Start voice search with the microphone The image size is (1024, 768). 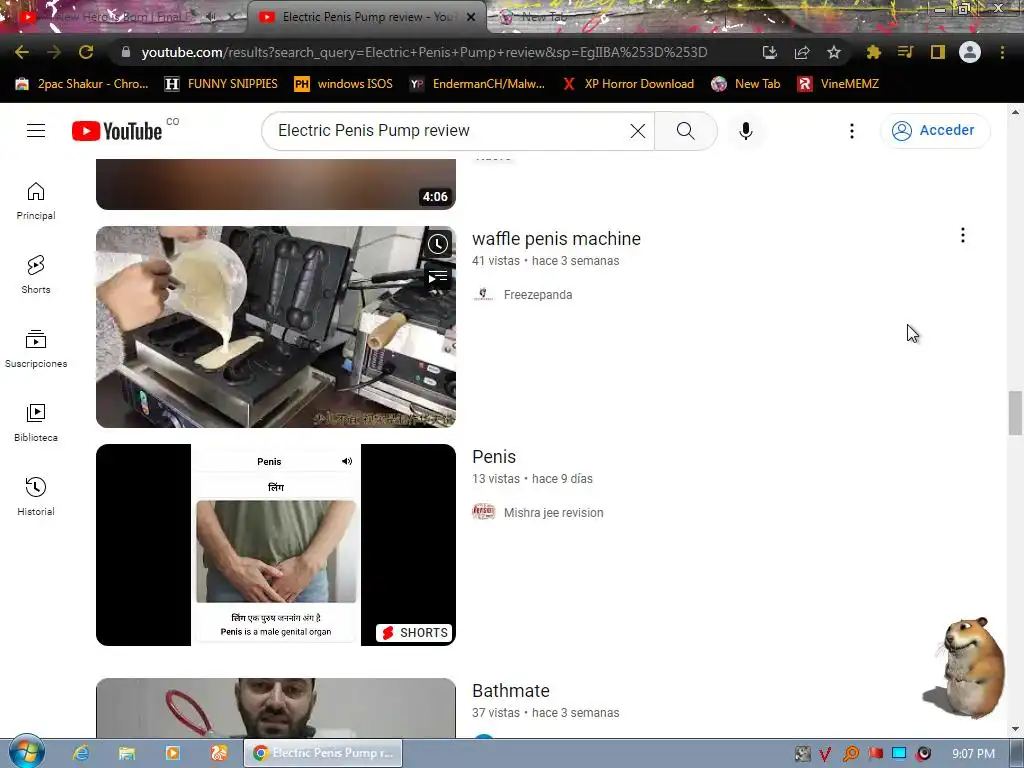pyautogui.click(x=746, y=131)
